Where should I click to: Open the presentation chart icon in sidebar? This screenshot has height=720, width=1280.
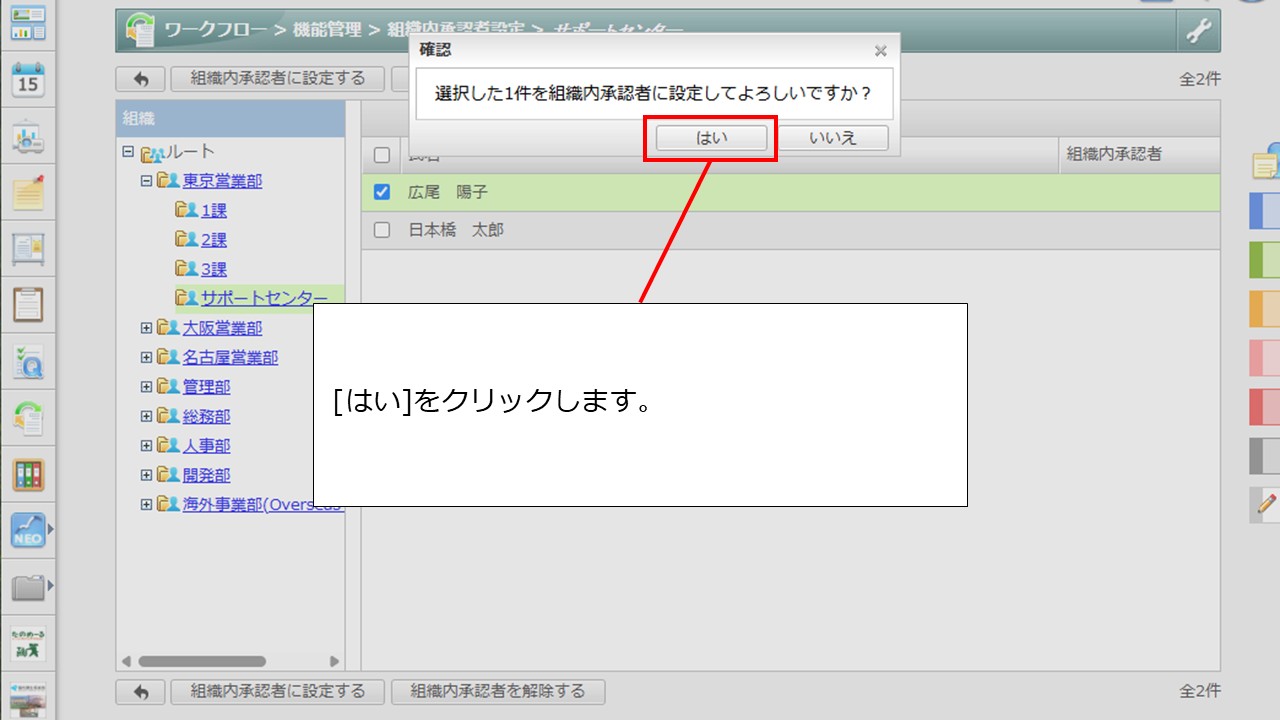(28, 137)
